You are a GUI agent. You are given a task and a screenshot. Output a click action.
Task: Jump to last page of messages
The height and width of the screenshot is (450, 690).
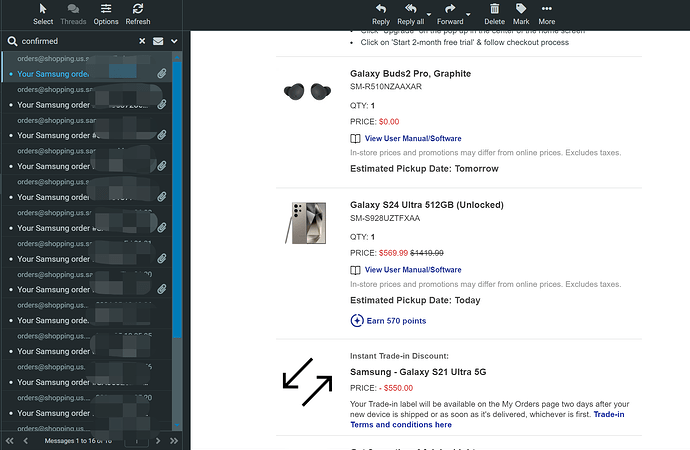click(173, 441)
